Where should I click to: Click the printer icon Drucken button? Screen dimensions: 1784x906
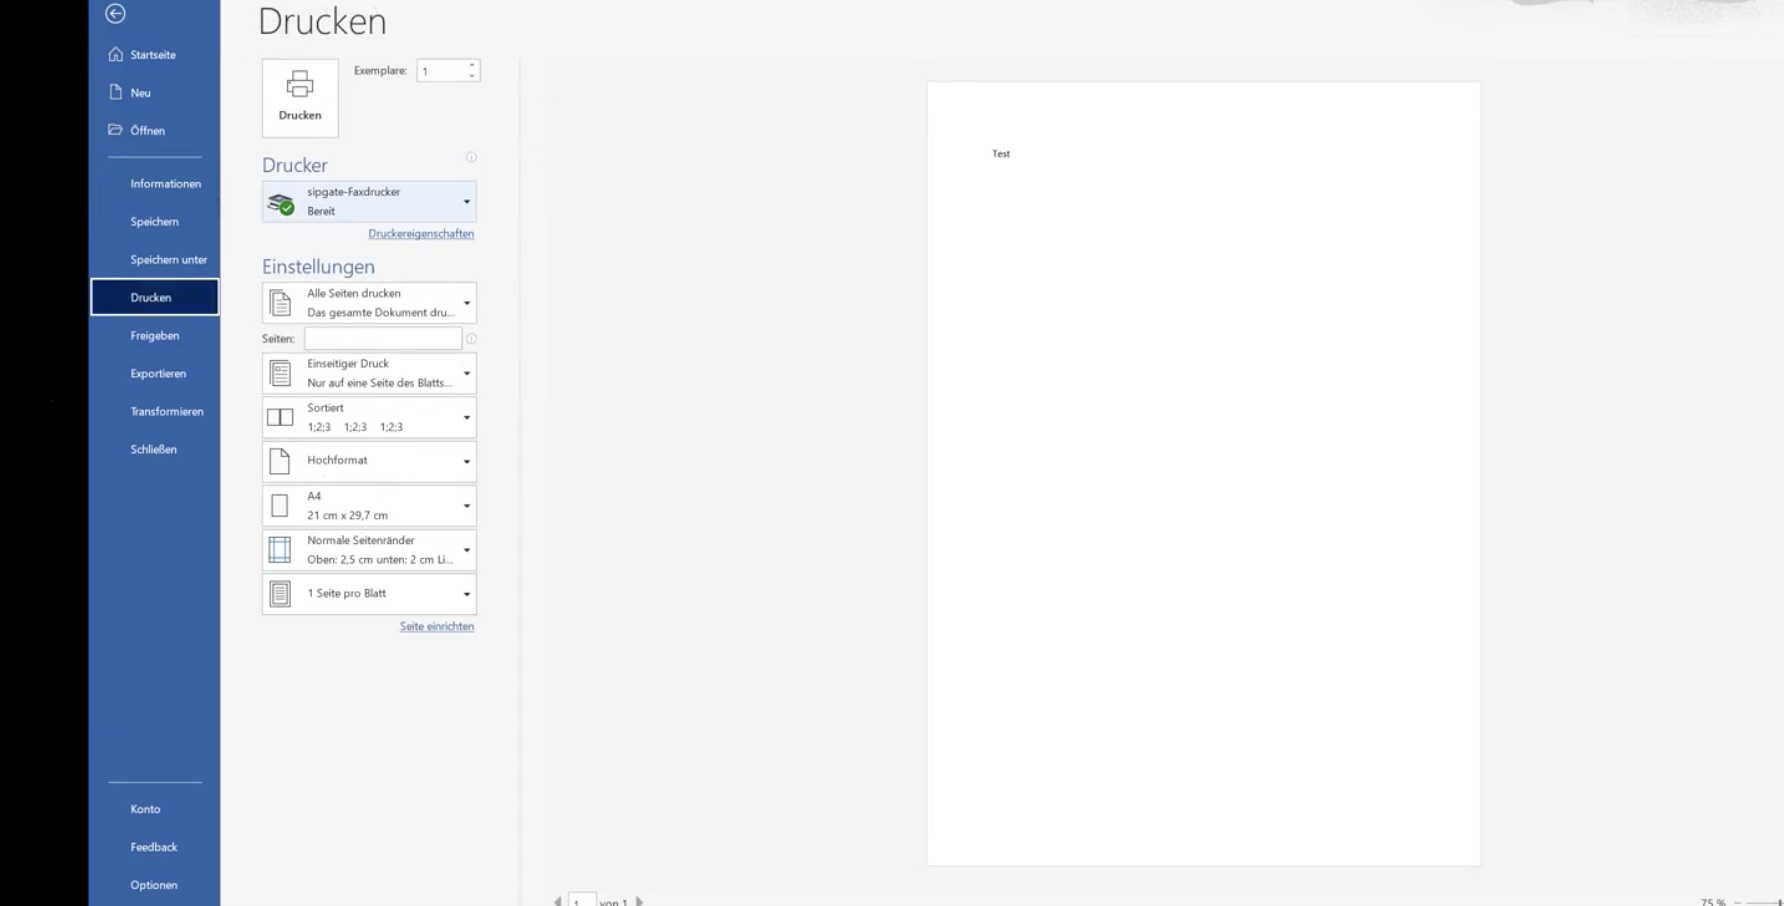[x=300, y=98]
